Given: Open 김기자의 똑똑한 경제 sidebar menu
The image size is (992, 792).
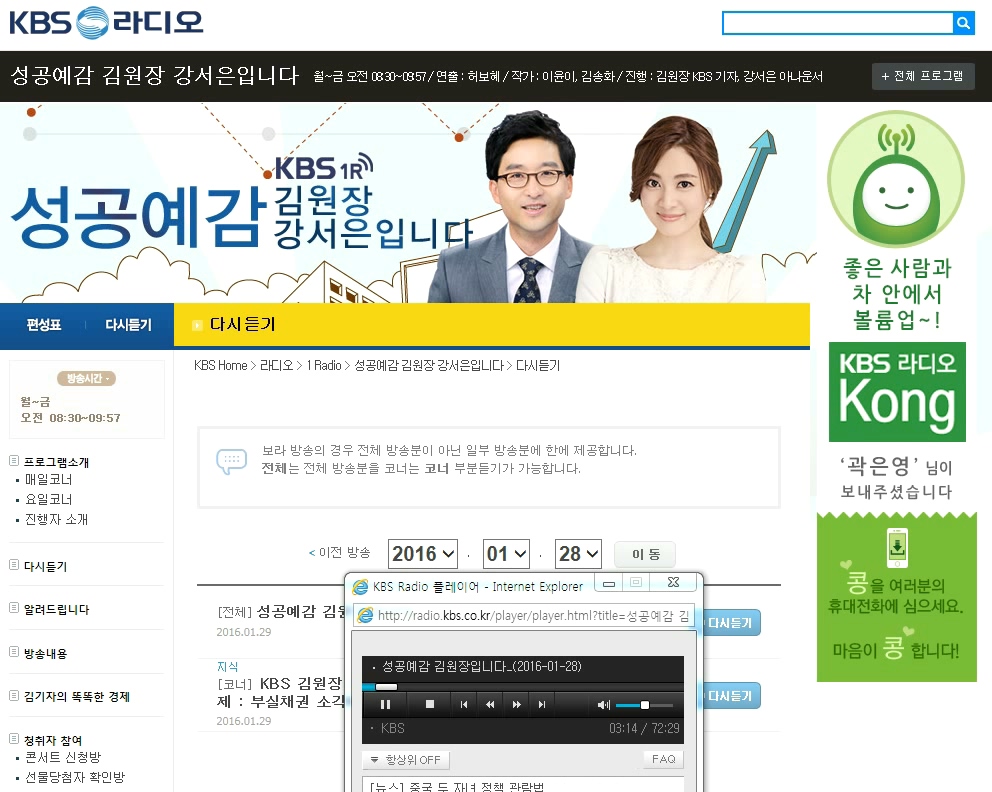Looking at the screenshot, I should [x=77, y=696].
